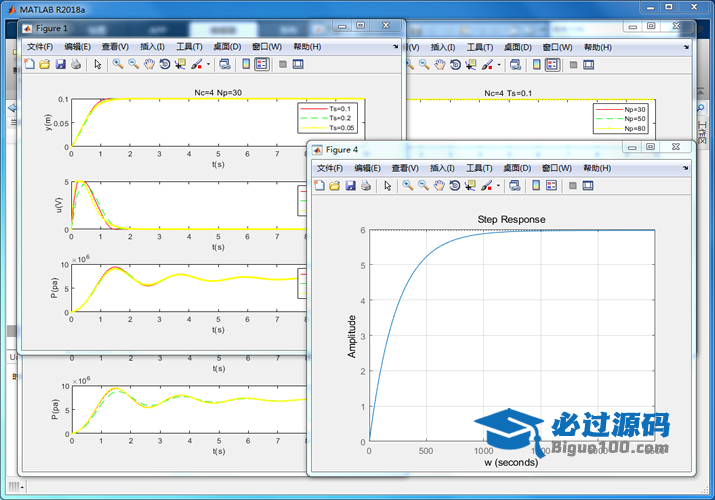Open 桌面(D) menu in background figure
This screenshot has width=715, height=500.
(518, 47)
